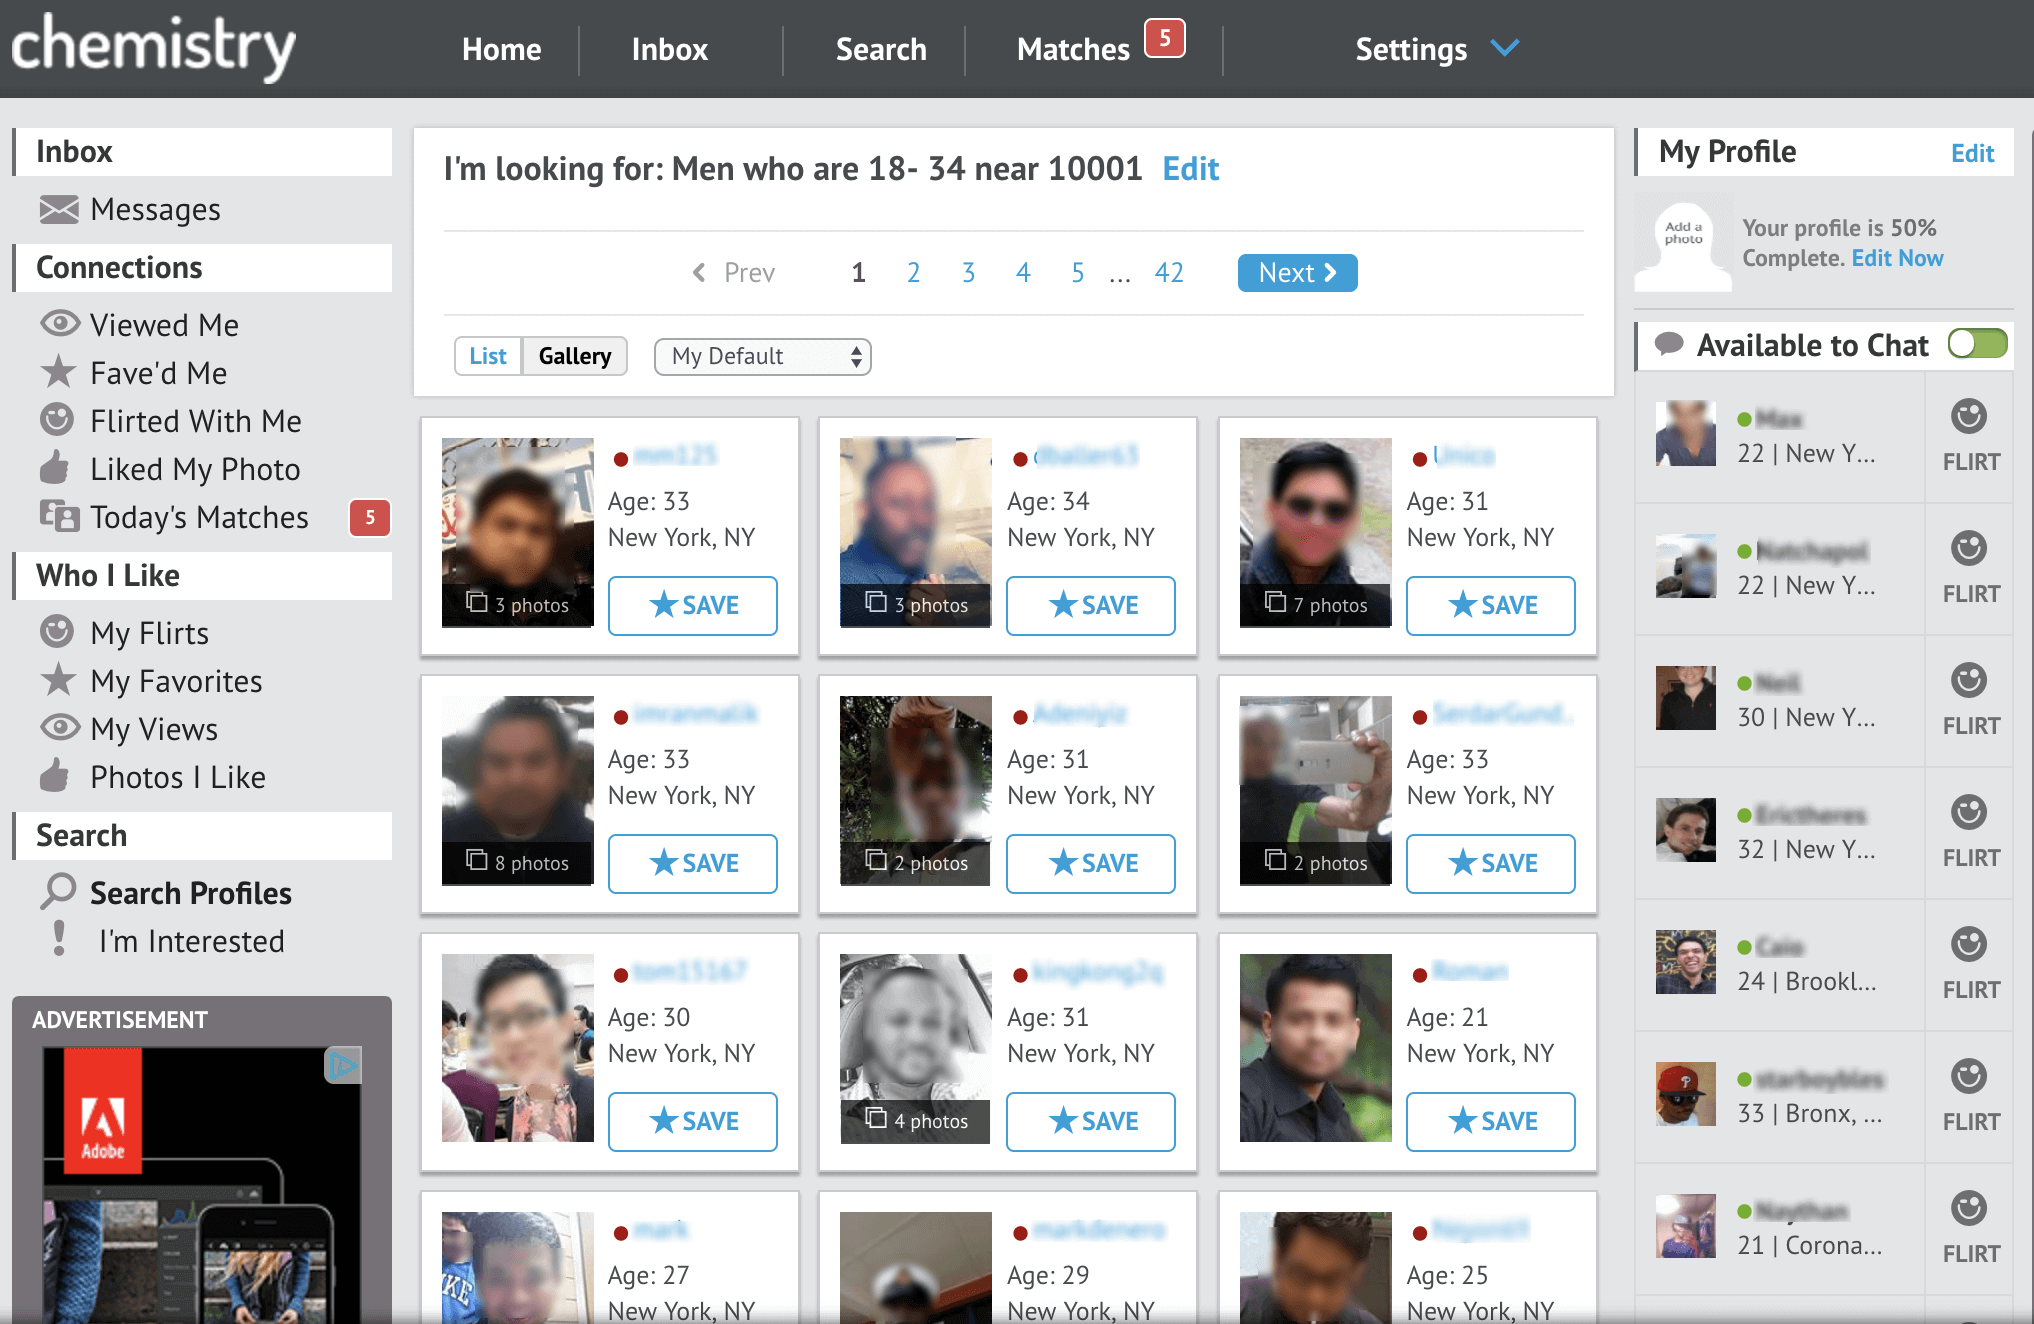Go to results page 4
The width and height of the screenshot is (2034, 1324).
pos(1023,272)
